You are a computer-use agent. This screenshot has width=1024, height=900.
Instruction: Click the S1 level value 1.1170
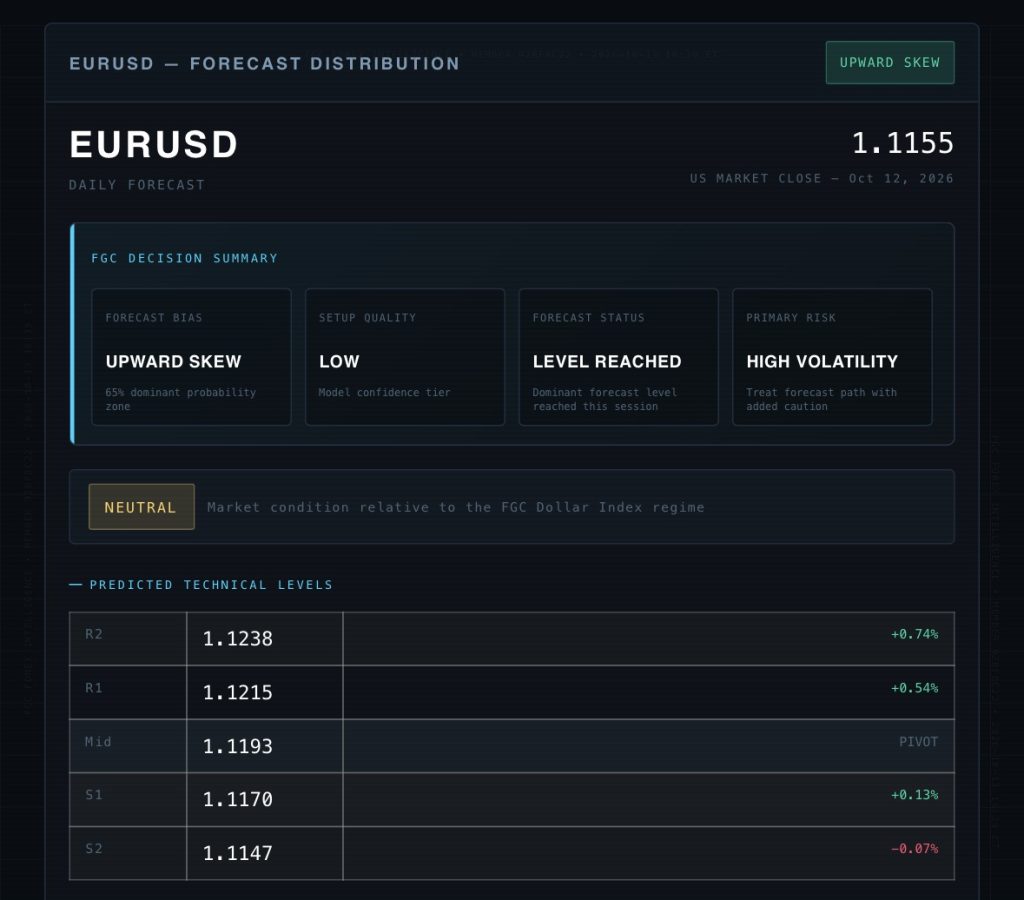[x=238, y=799]
